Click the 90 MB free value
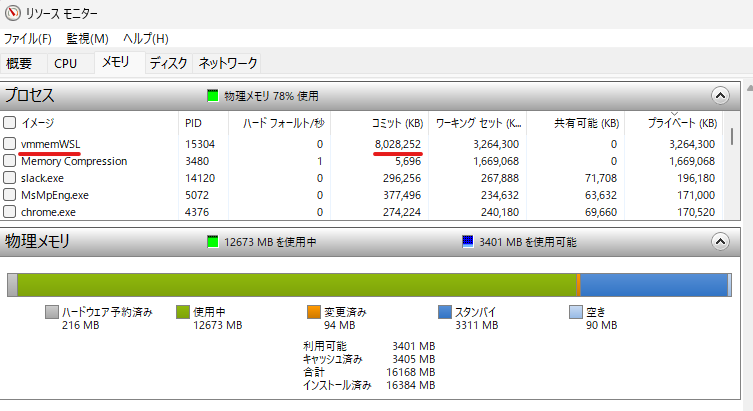This screenshot has height=411, width=753. point(601,325)
